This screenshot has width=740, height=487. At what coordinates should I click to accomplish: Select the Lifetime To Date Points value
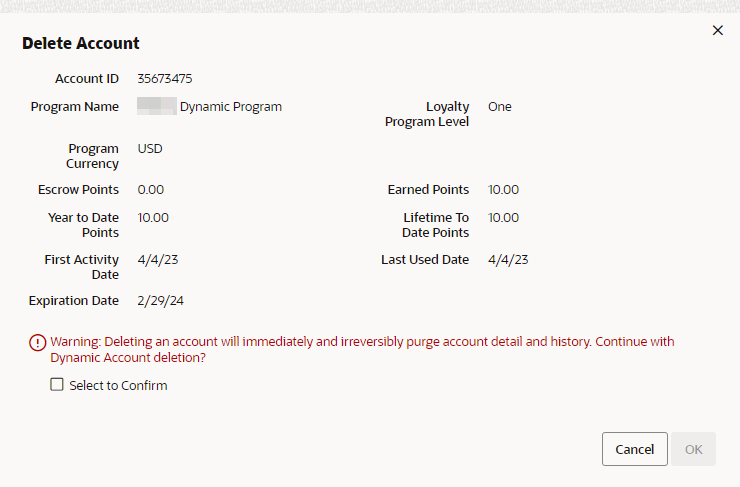point(503,218)
